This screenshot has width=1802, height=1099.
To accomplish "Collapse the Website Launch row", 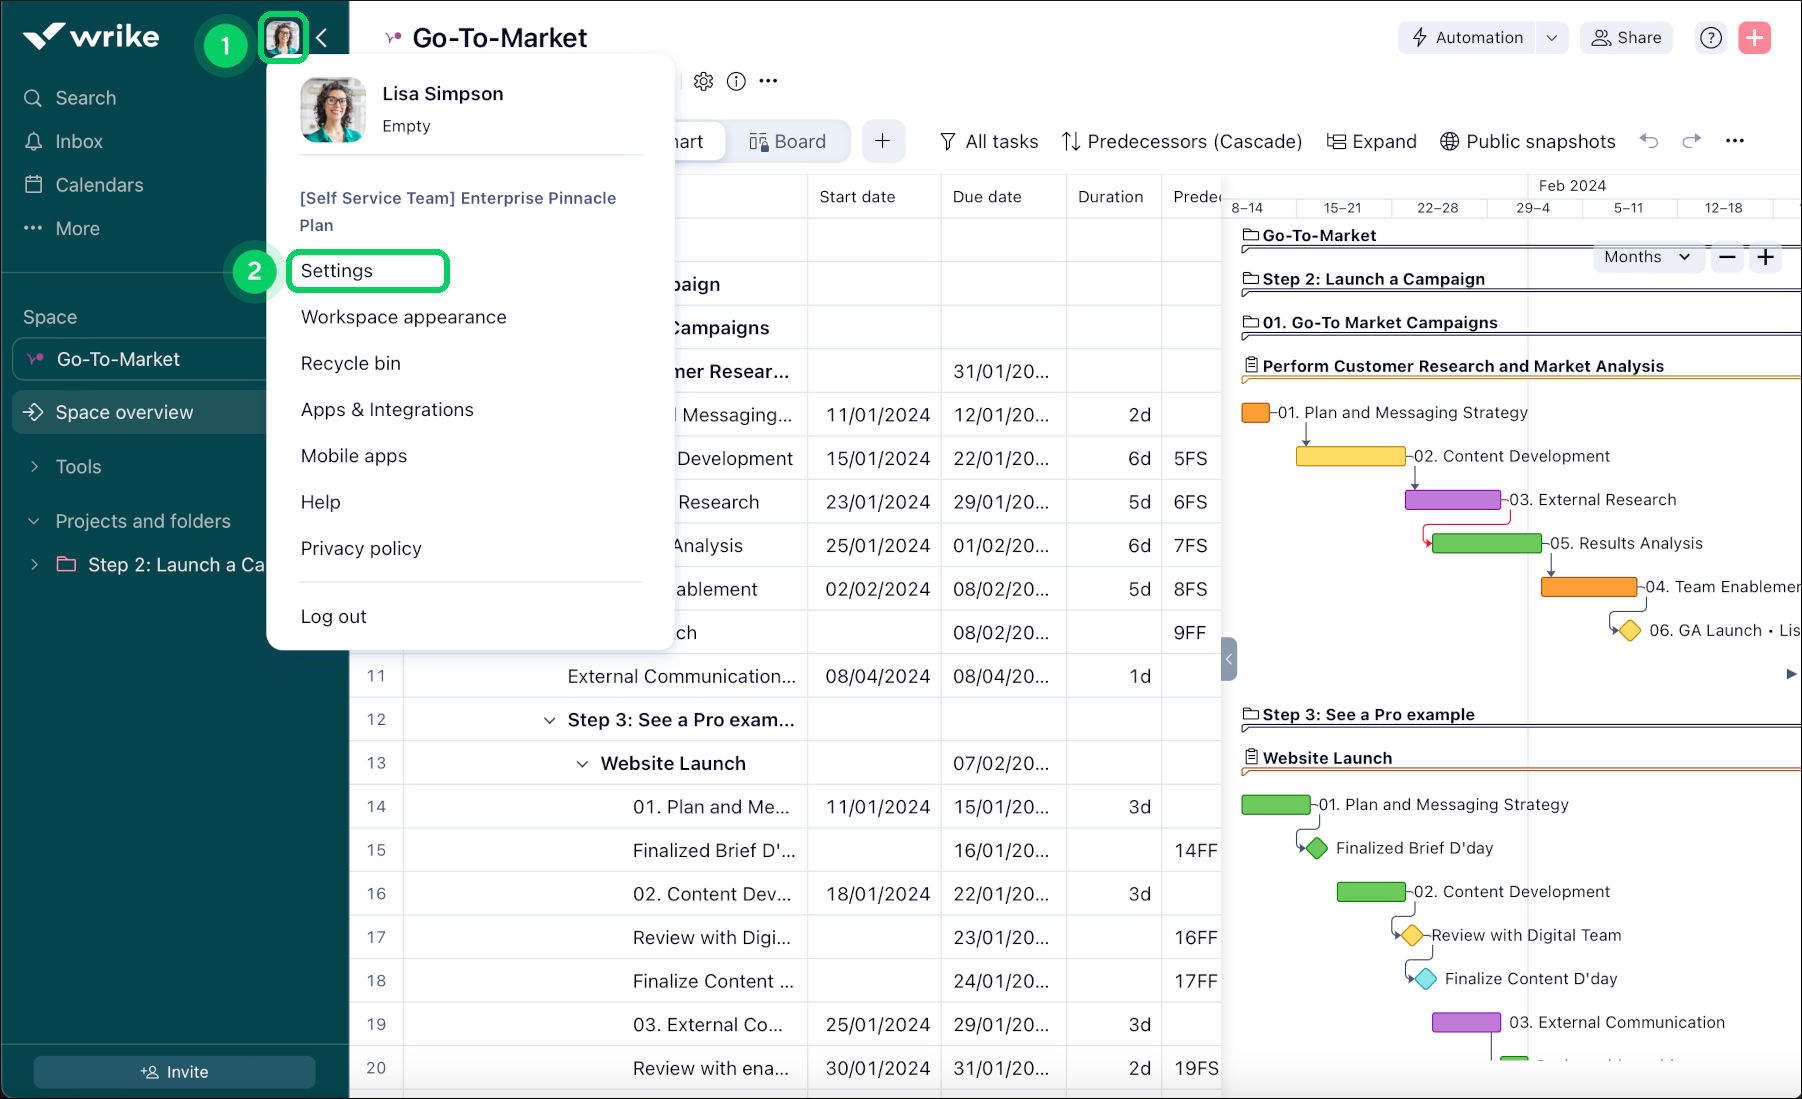I will pyautogui.click(x=582, y=764).
